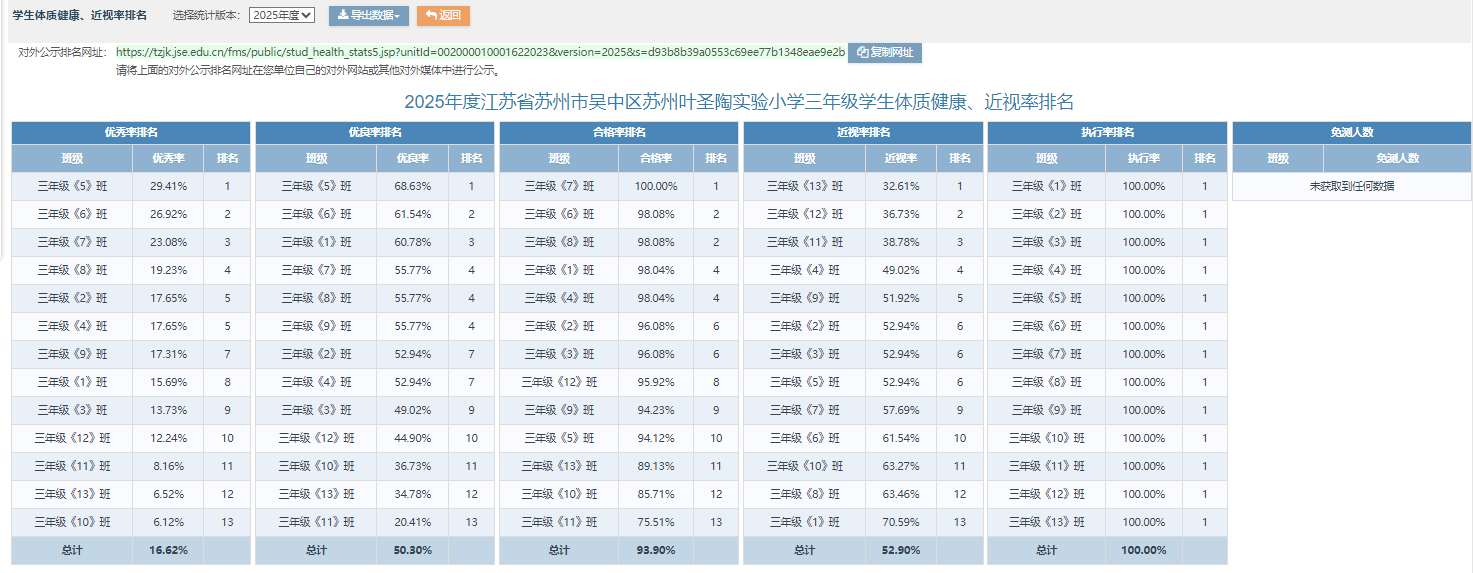
Task: Click the 优秀率排名 table header
Action: (131, 132)
